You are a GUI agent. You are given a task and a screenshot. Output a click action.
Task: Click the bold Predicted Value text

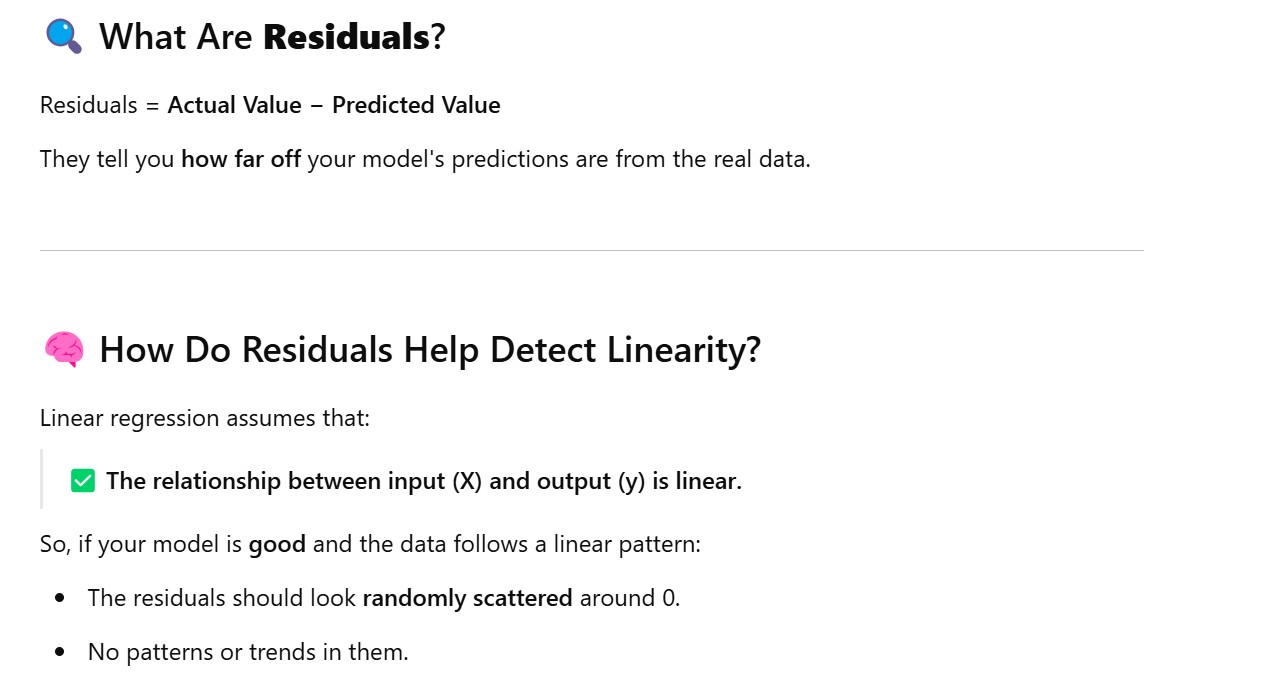click(x=416, y=105)
